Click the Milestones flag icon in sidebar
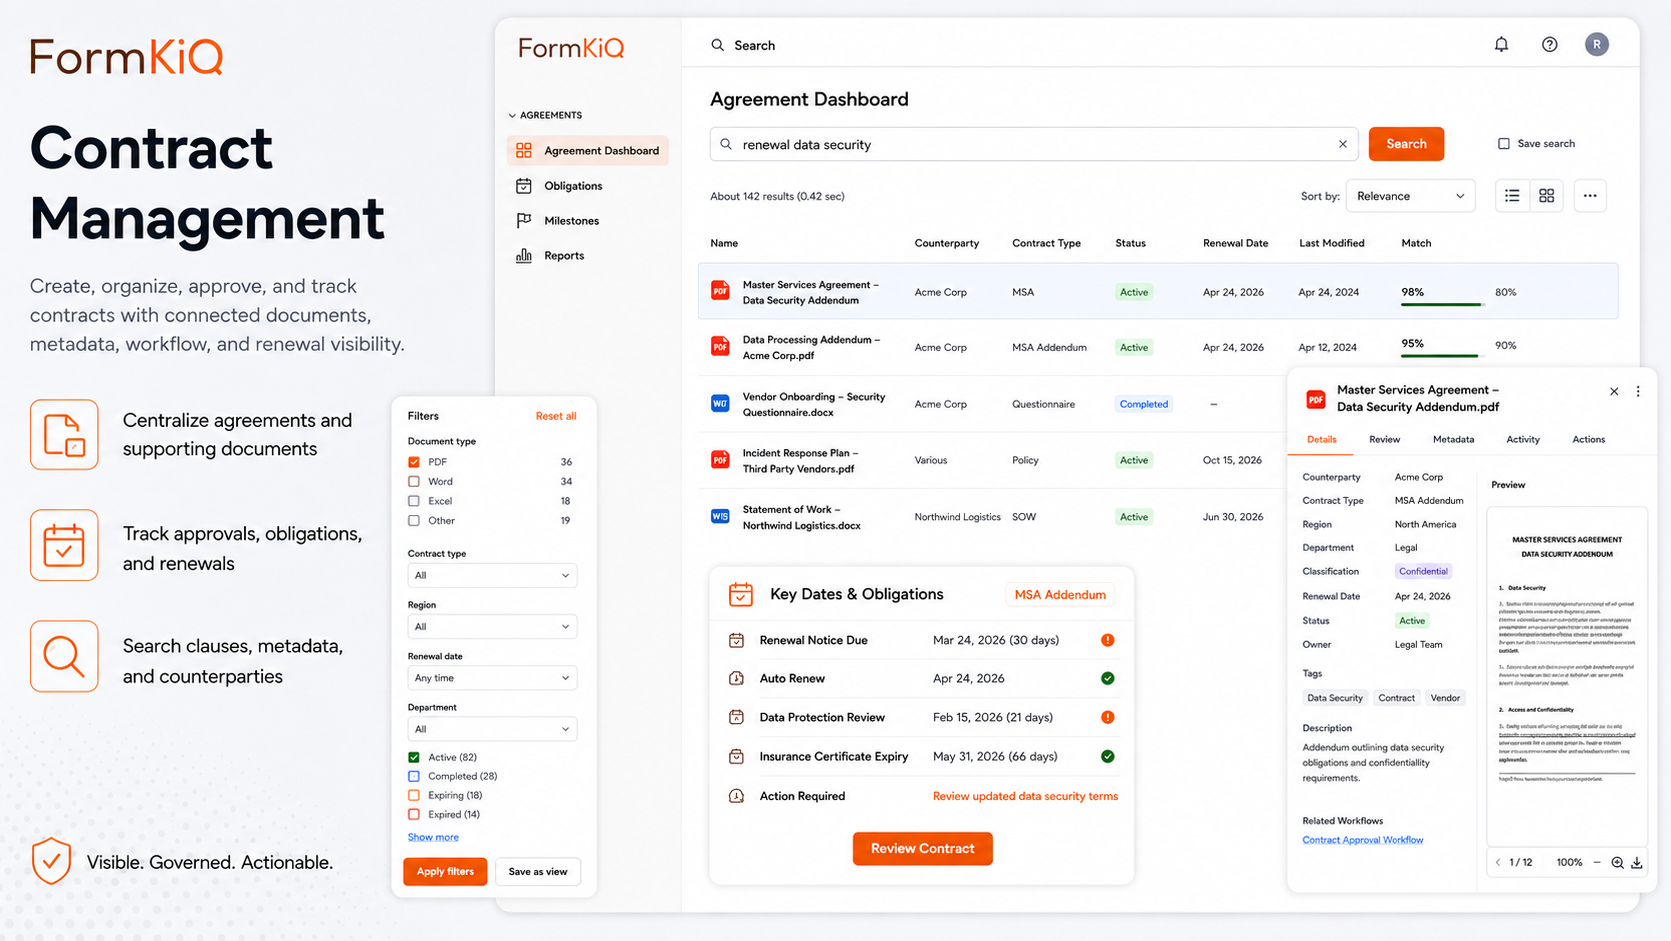1671x941 pixels. [524, 221]
